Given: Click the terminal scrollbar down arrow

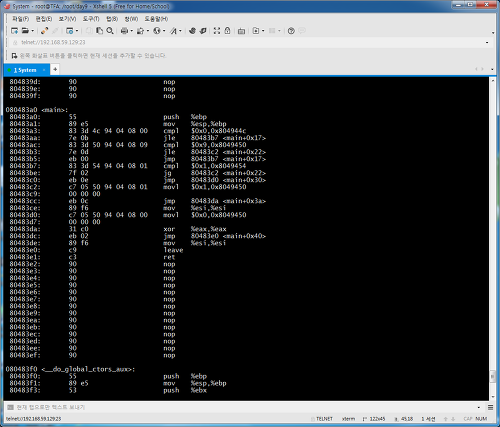Looking at the screenshot, I should (x=493, y=397).
